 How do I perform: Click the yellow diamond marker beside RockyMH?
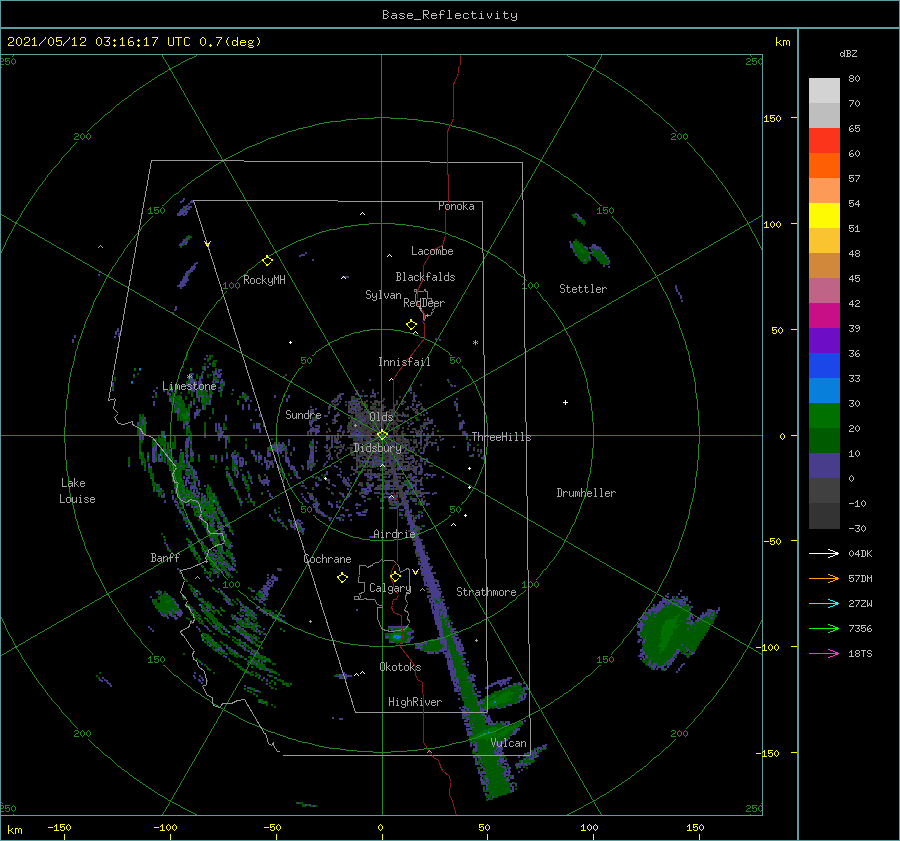pyautogui.click(x=267, y=261)
